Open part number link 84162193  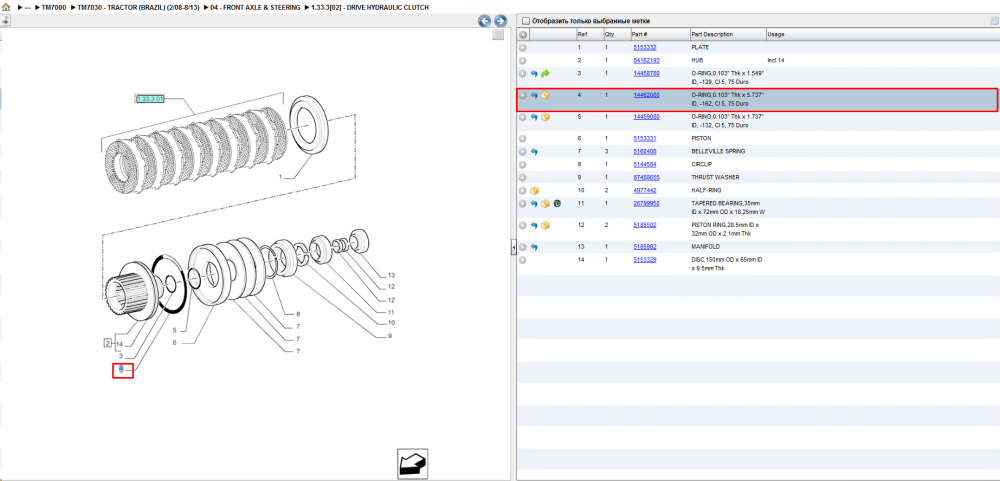pos(646,61)
